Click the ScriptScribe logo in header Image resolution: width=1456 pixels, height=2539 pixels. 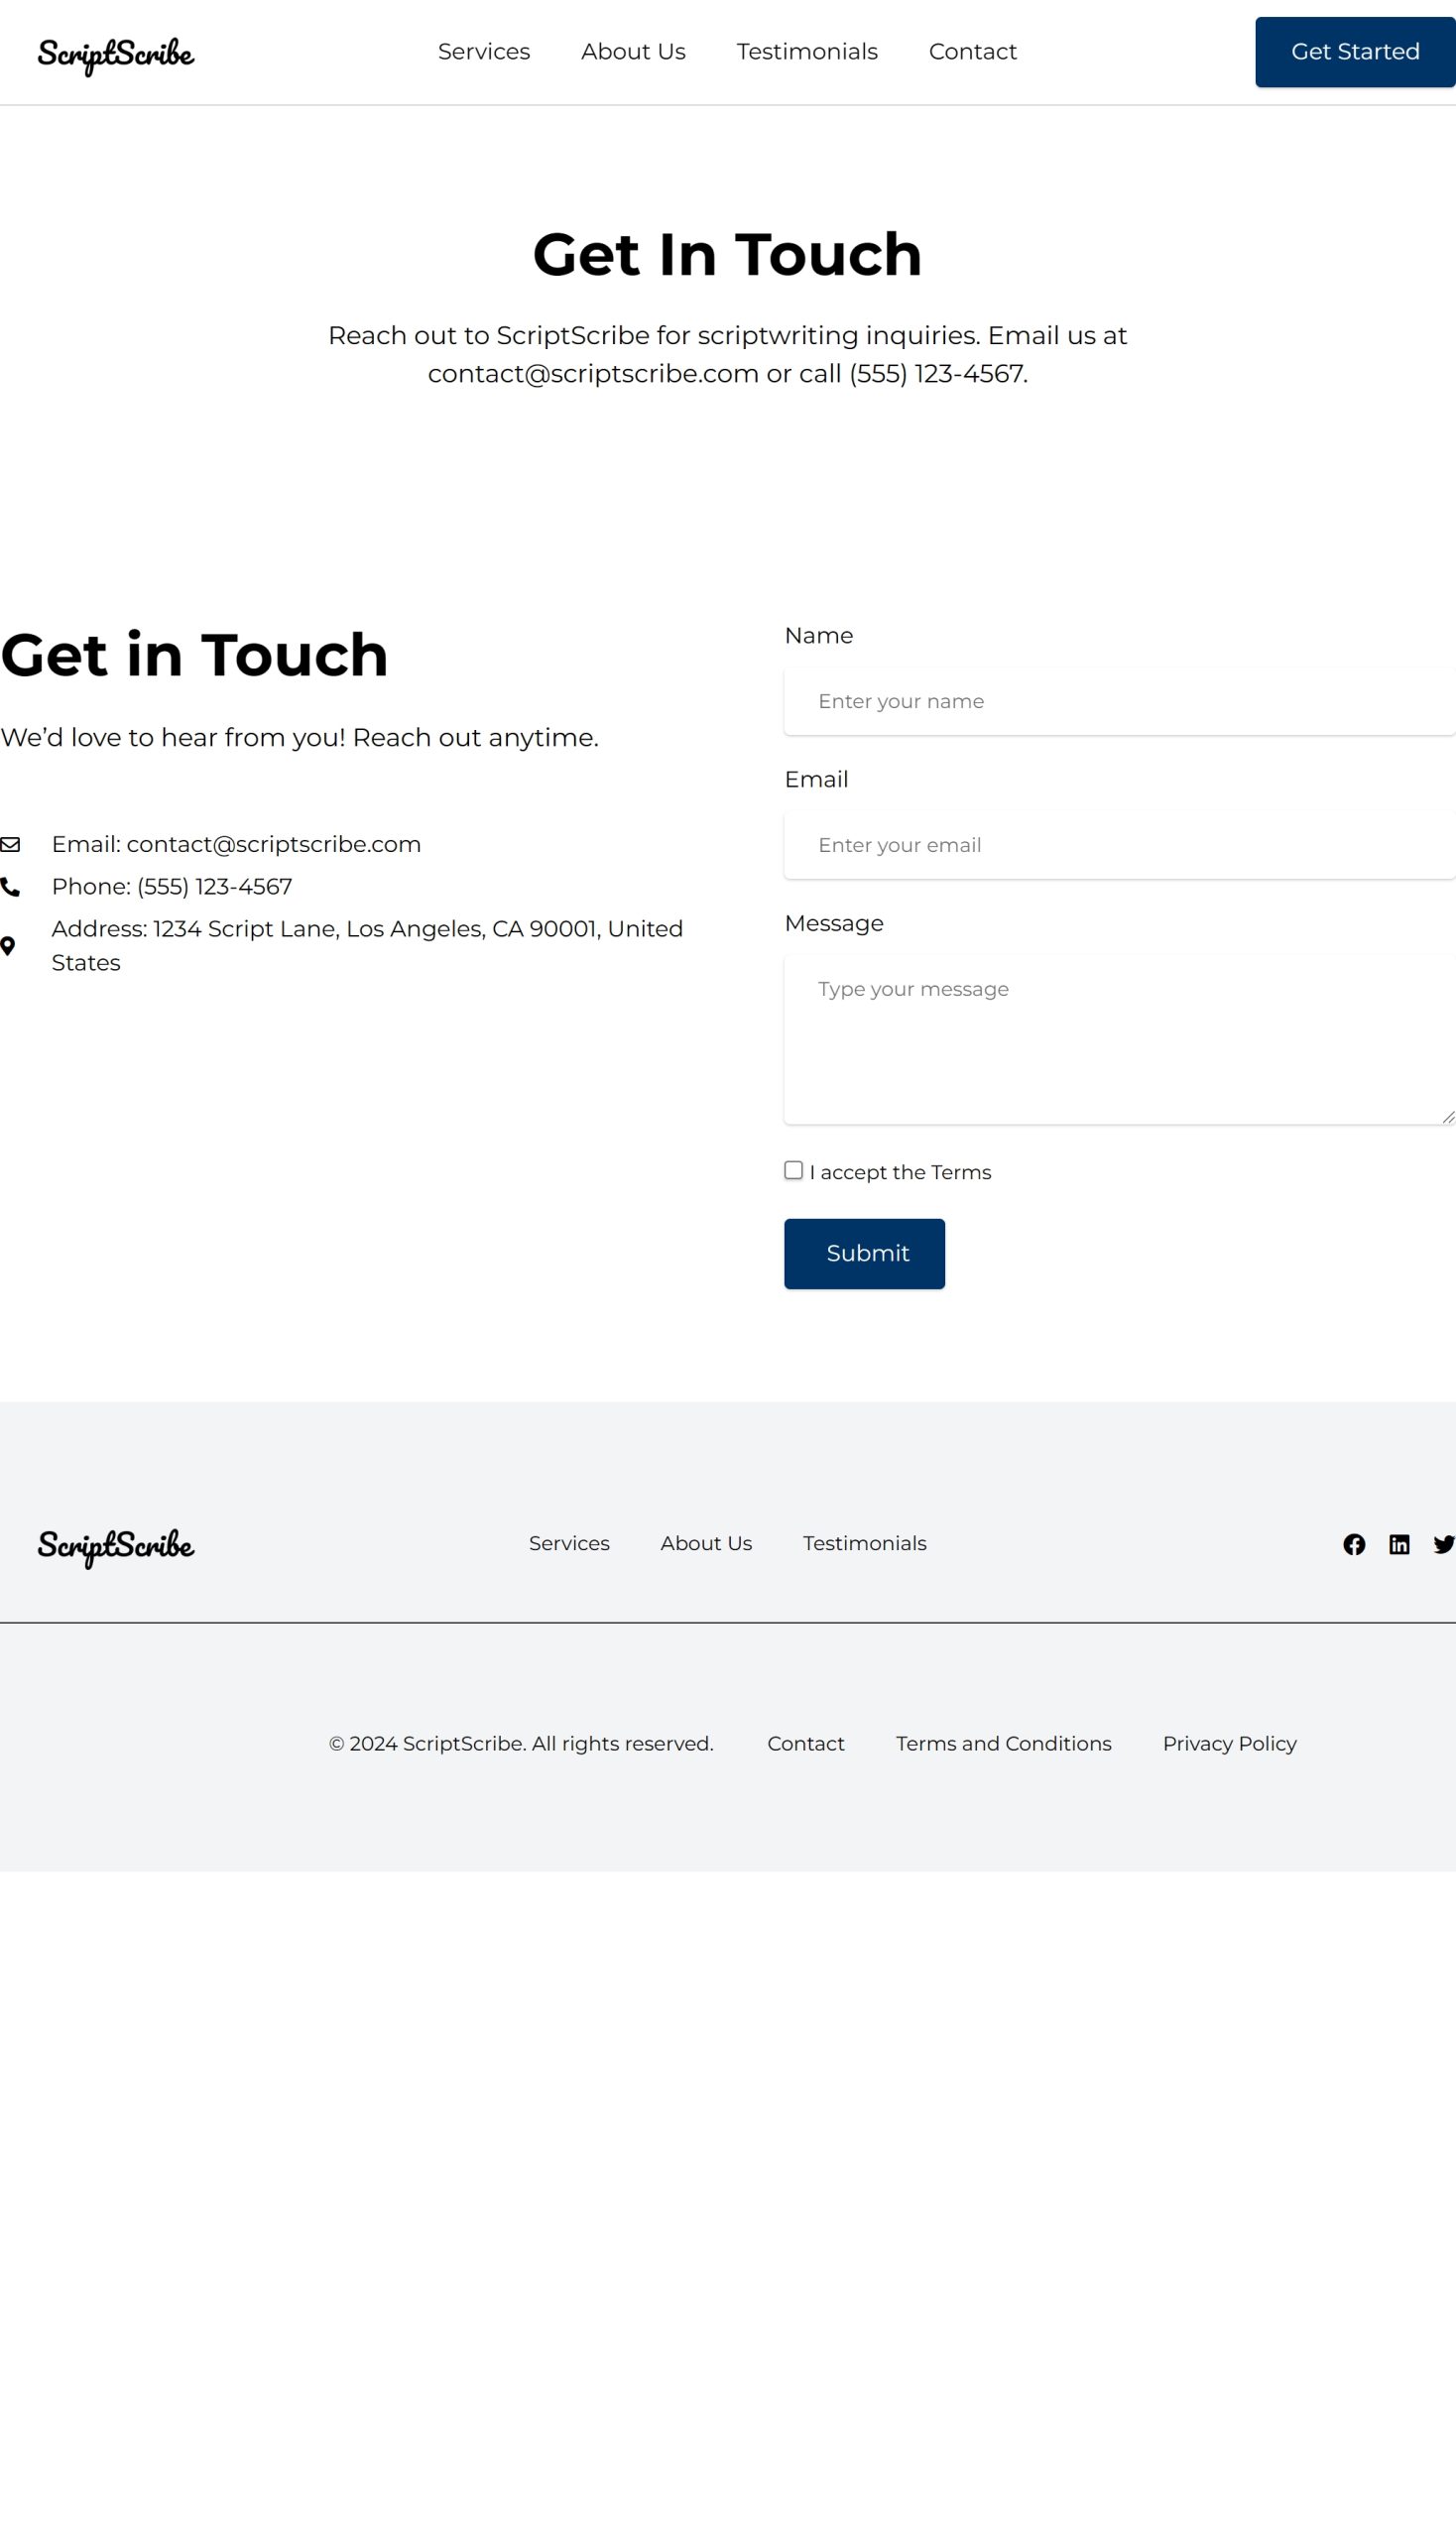116,53
